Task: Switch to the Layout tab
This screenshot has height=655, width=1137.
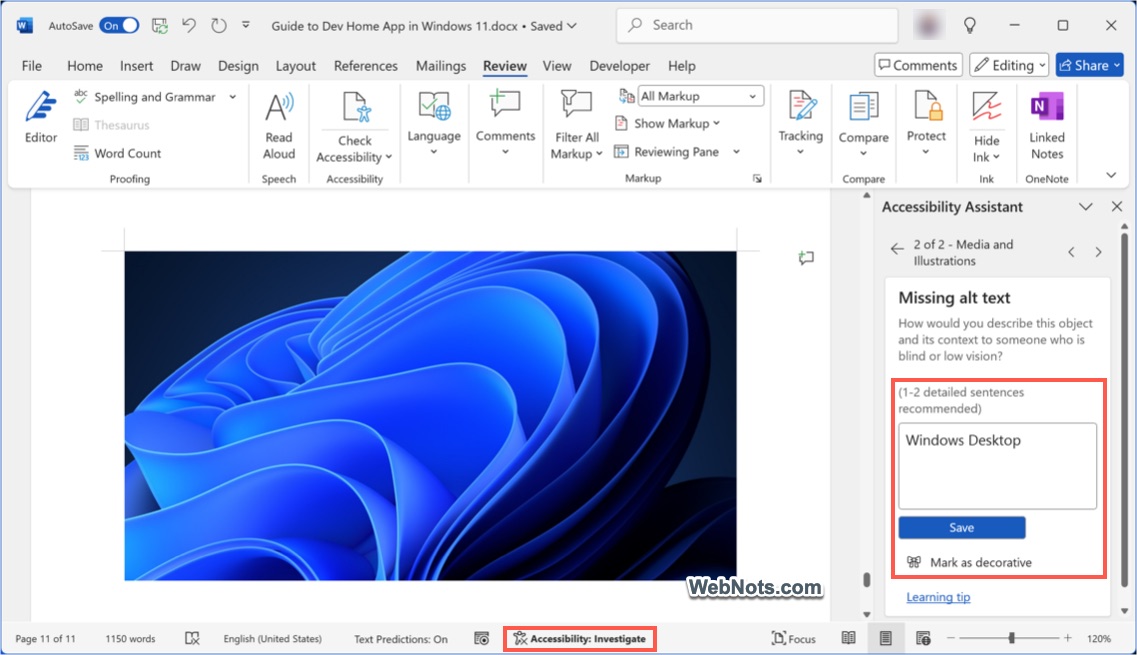Action: point(295,66)
